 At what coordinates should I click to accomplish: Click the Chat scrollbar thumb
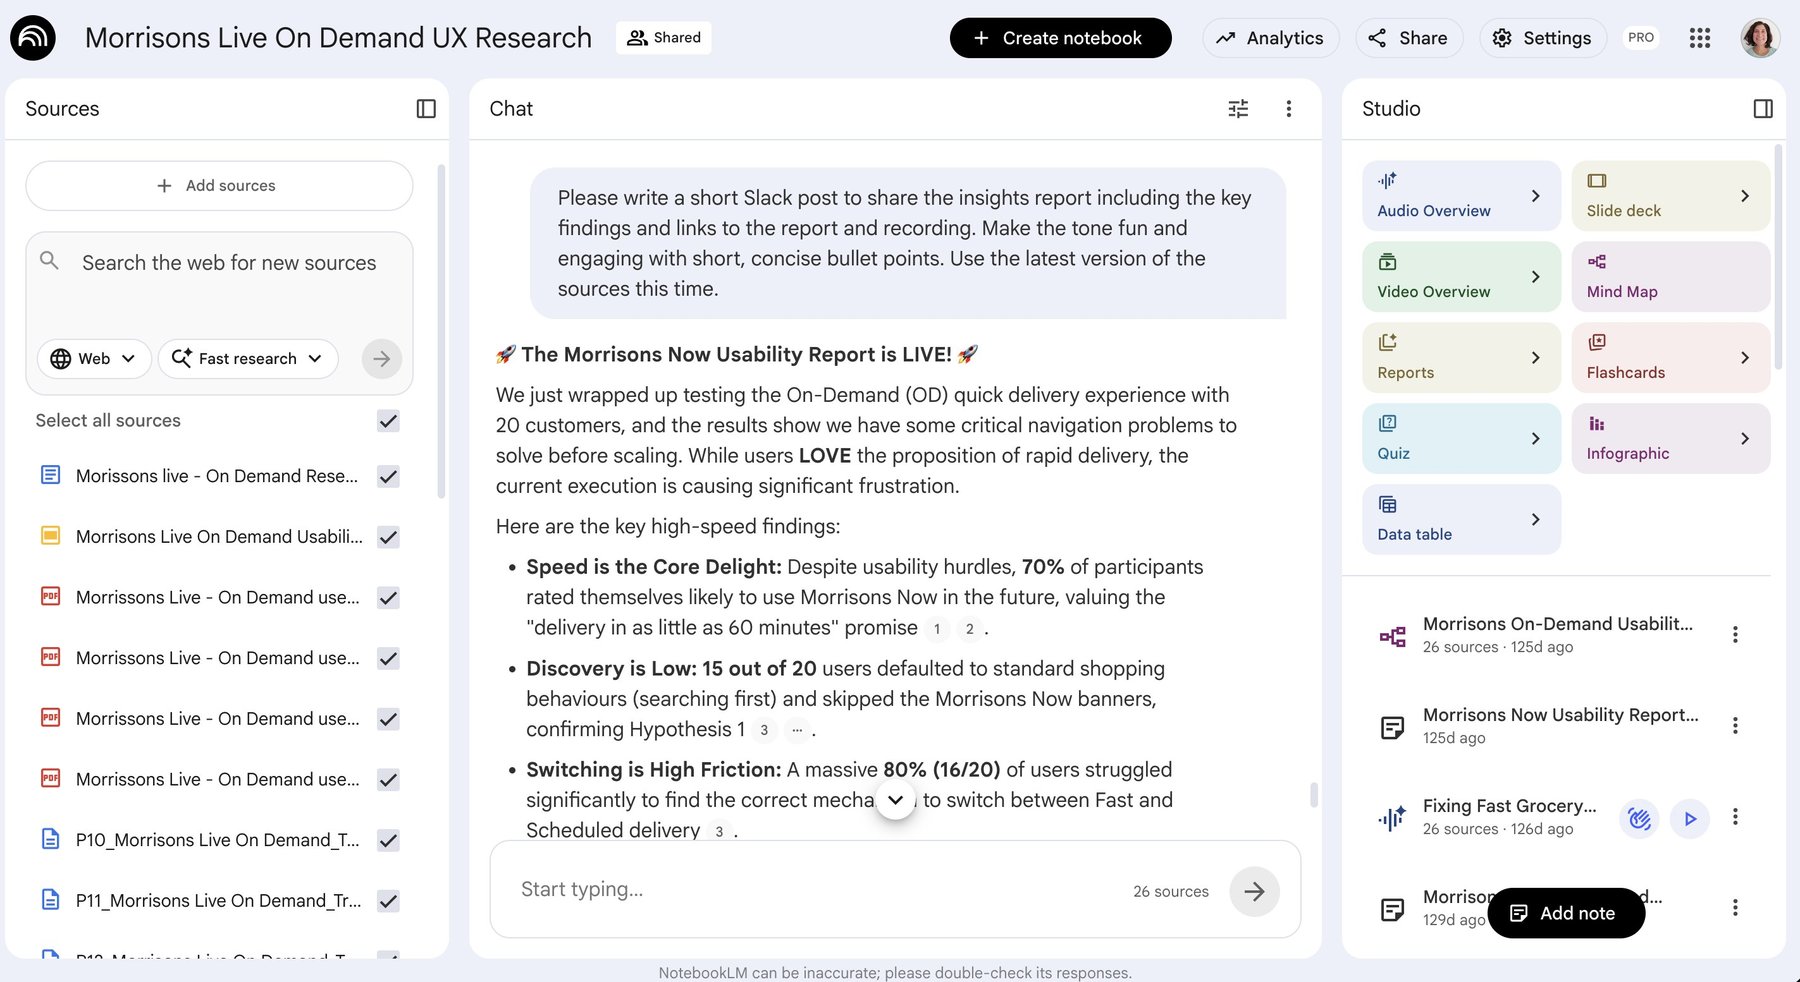click(x=1313, y=795)
